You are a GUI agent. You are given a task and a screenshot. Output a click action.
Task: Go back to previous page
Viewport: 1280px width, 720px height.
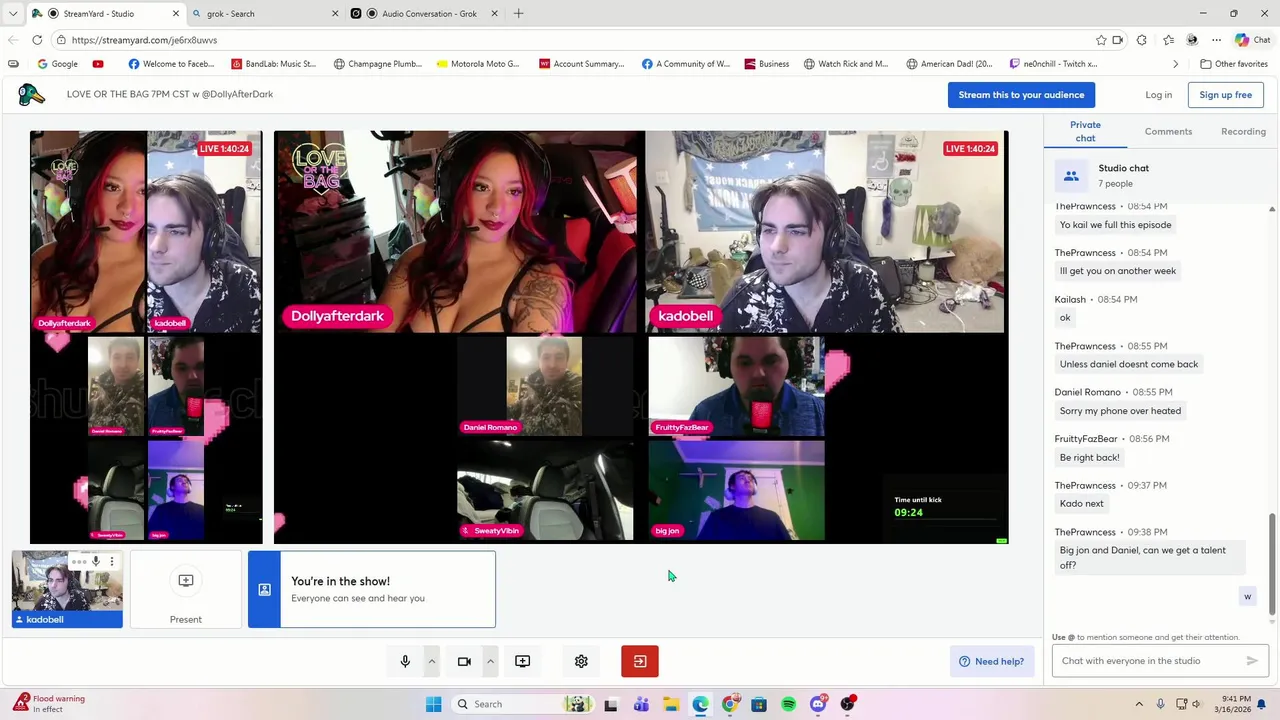(12, 40)
